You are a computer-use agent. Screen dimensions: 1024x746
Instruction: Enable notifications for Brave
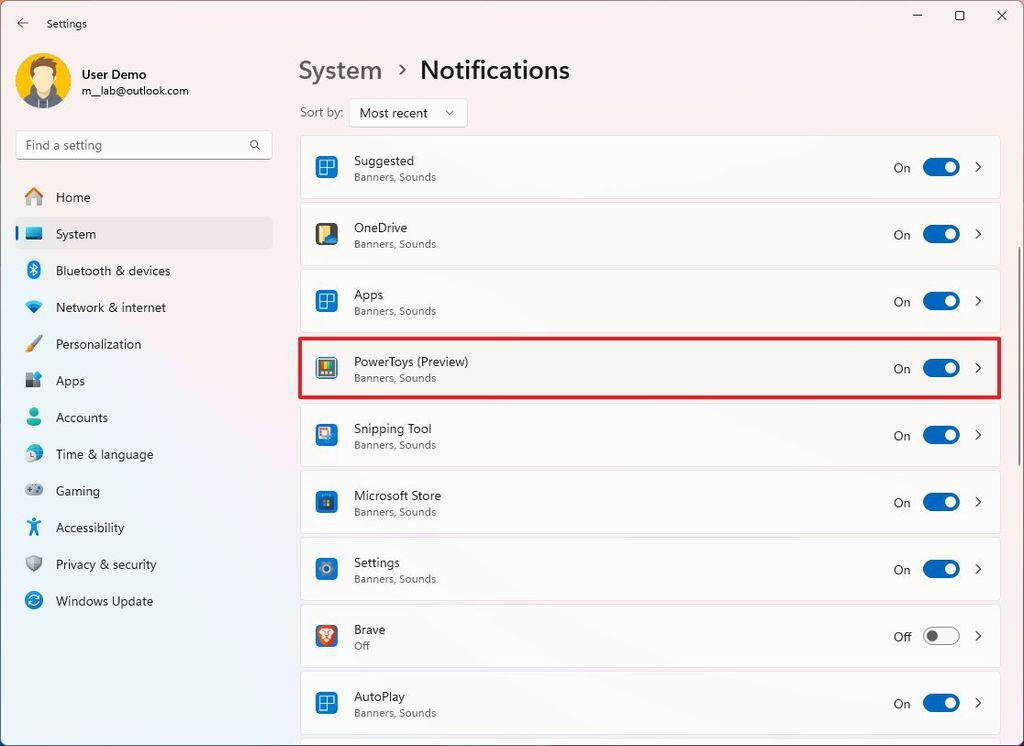[x=940, y=636]
